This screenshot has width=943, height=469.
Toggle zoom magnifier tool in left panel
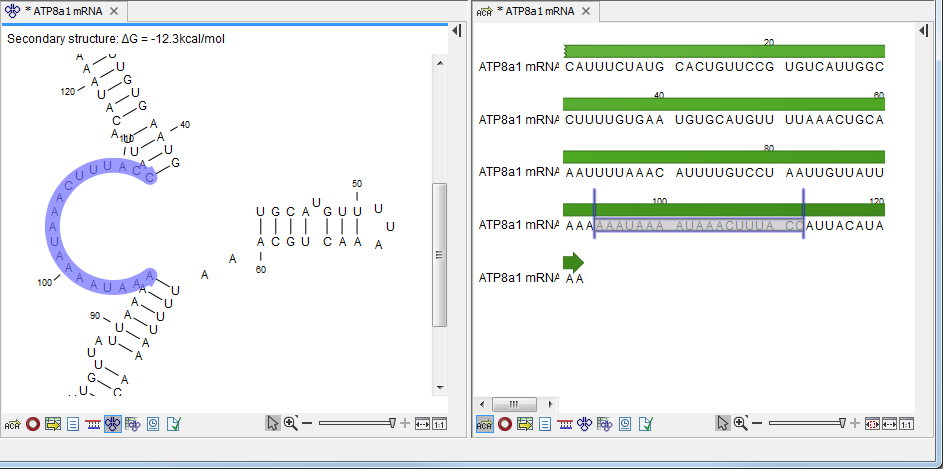pos(291,424)
